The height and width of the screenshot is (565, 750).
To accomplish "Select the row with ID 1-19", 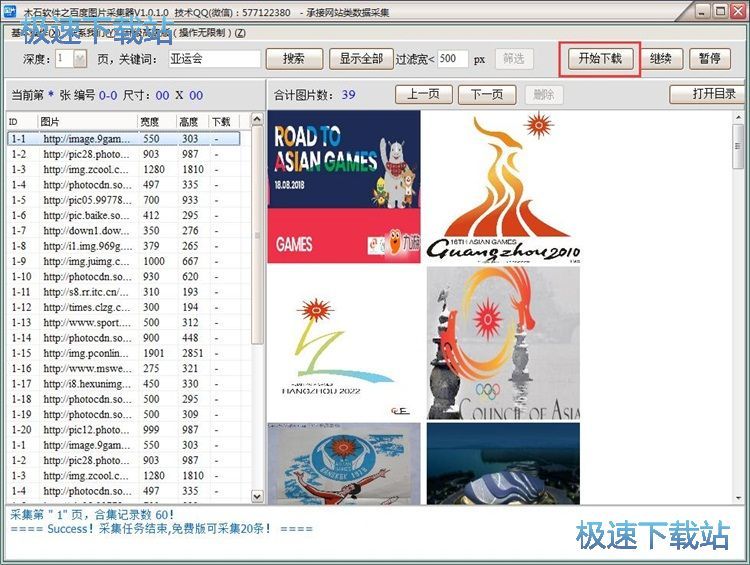I will click(123, 414).
